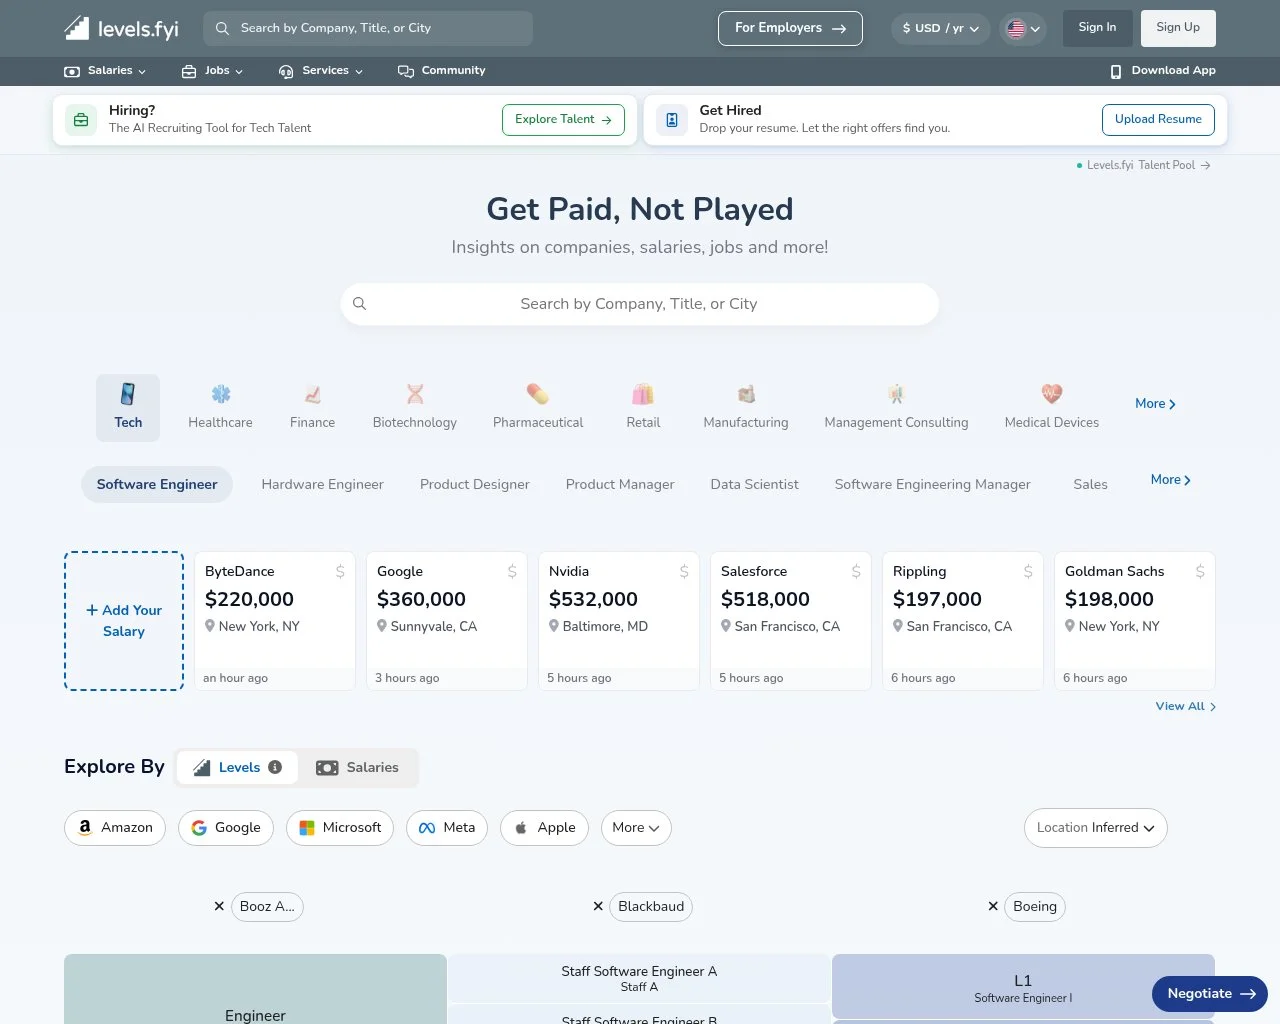Select the Amazon company chip

coord(115,828)
